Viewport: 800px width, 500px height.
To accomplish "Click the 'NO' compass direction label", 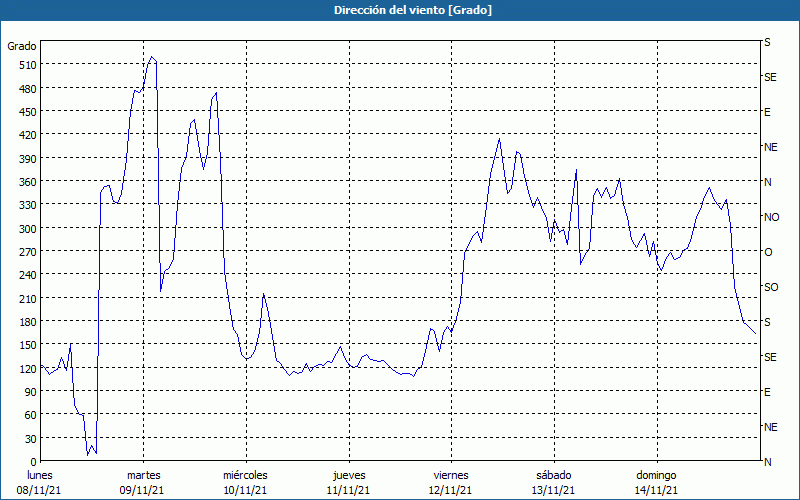I will click(771, 217).
